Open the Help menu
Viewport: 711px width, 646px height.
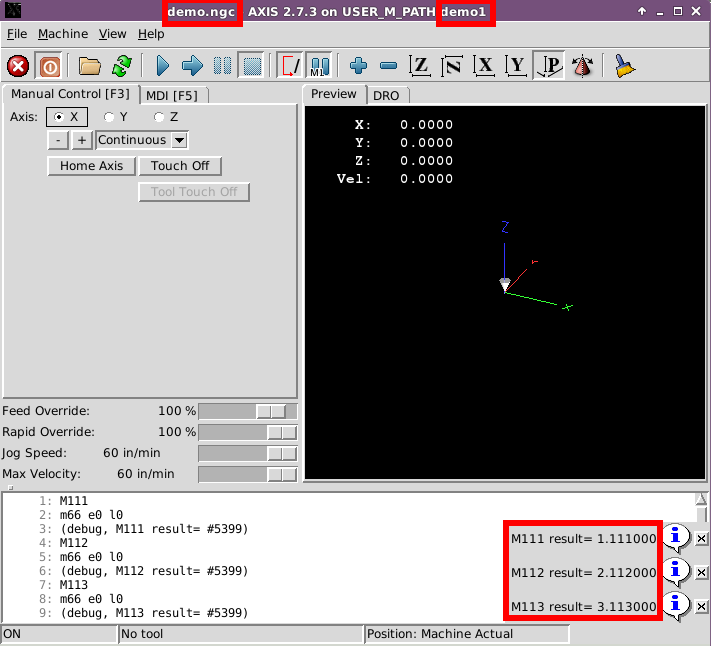coord(151,34)
